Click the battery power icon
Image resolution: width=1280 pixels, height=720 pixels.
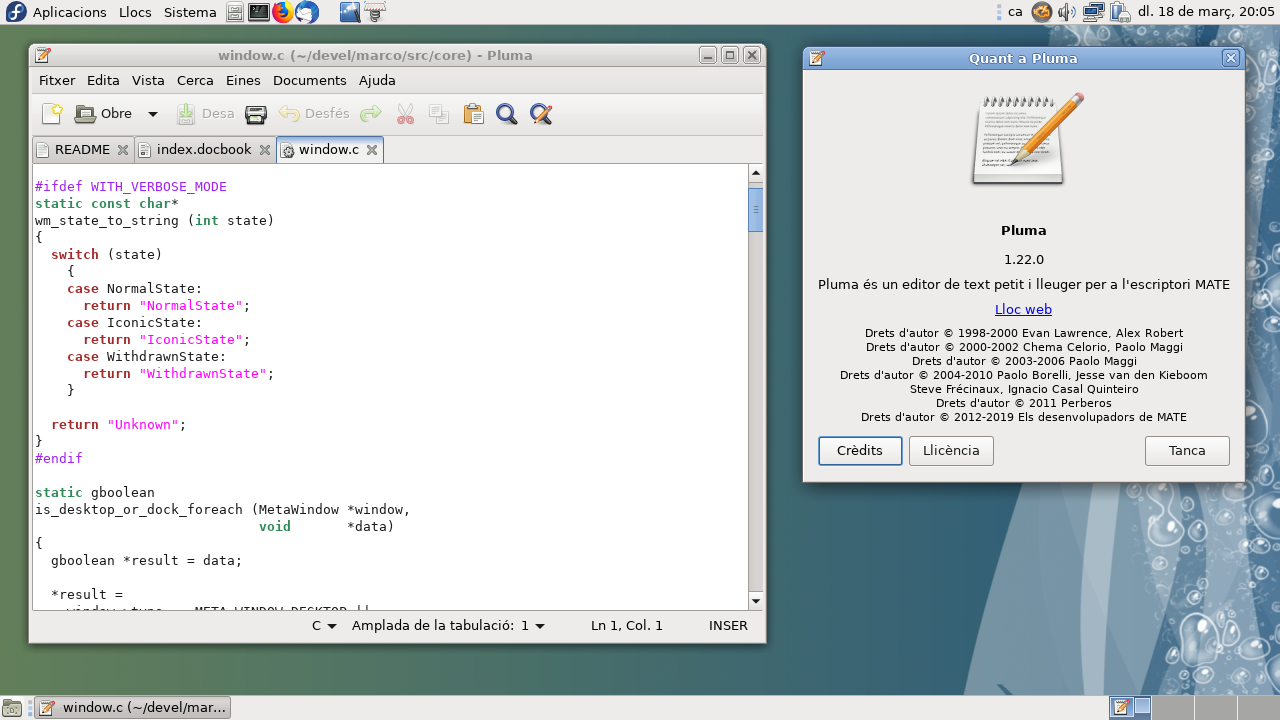tap(1120, 12)
